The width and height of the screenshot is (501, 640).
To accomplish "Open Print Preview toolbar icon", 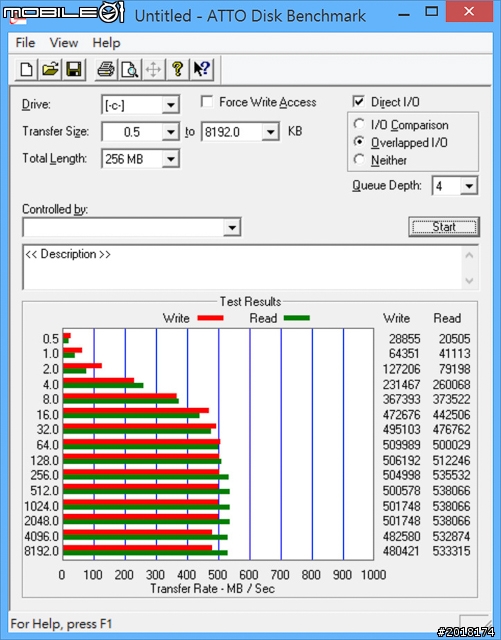I will point(130,69).
